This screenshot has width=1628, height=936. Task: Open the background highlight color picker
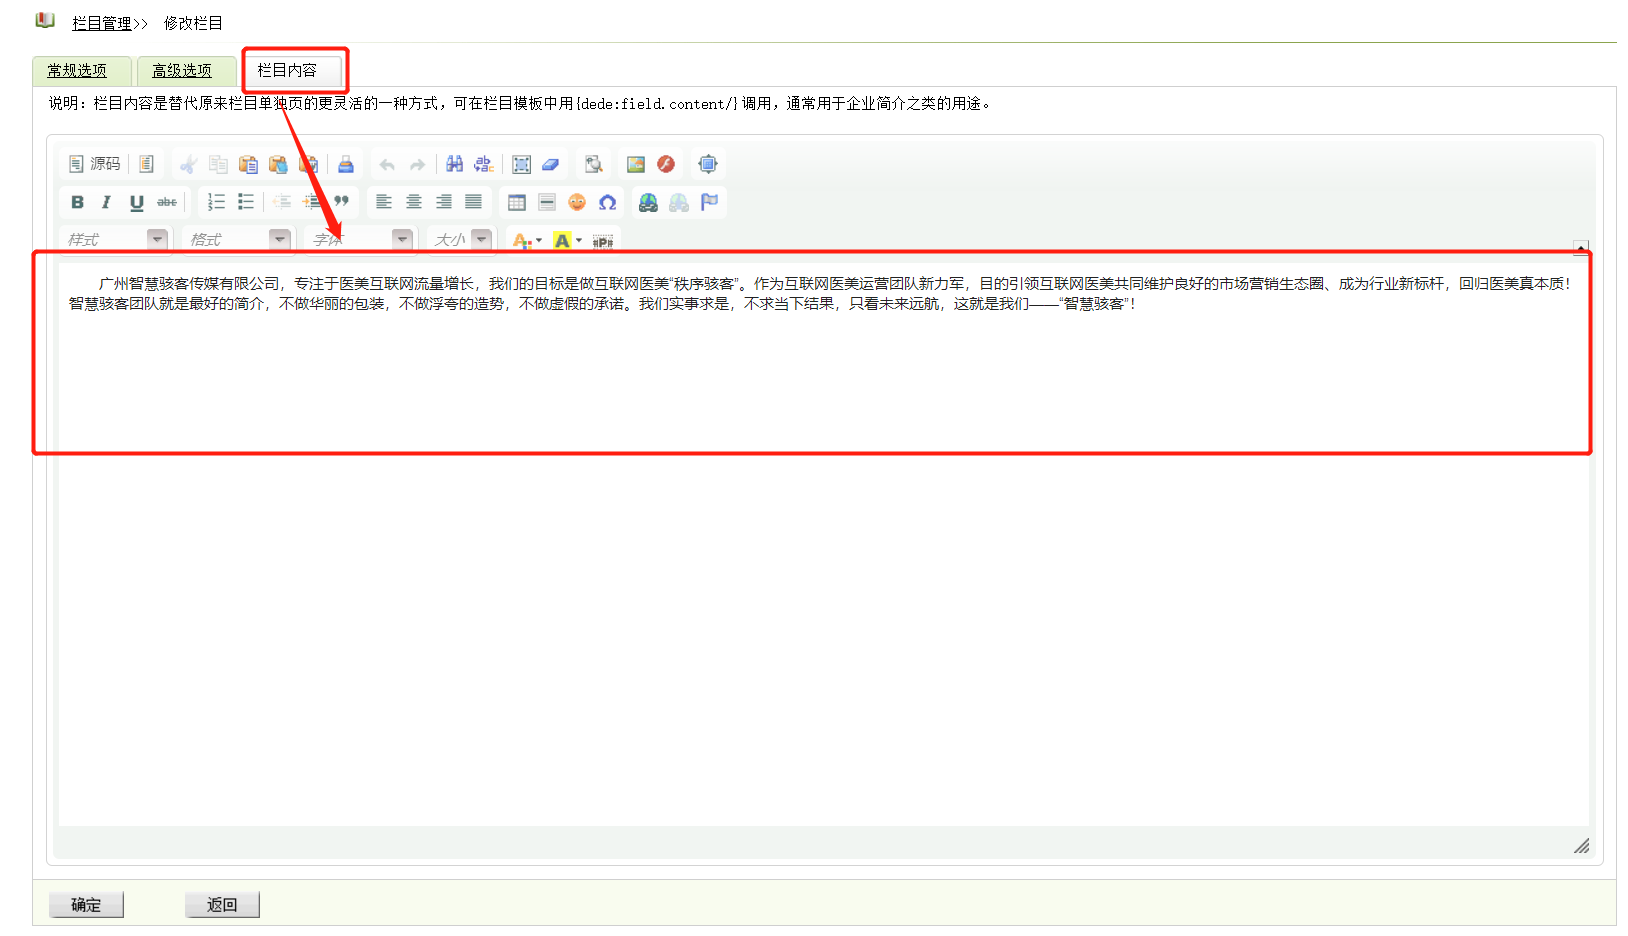(x=567, y=240)
